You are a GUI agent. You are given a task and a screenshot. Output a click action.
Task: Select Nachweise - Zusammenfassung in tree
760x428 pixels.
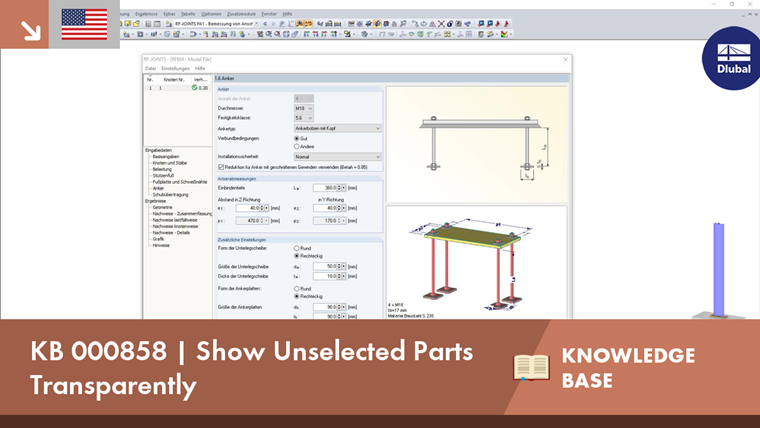point(182,213)
